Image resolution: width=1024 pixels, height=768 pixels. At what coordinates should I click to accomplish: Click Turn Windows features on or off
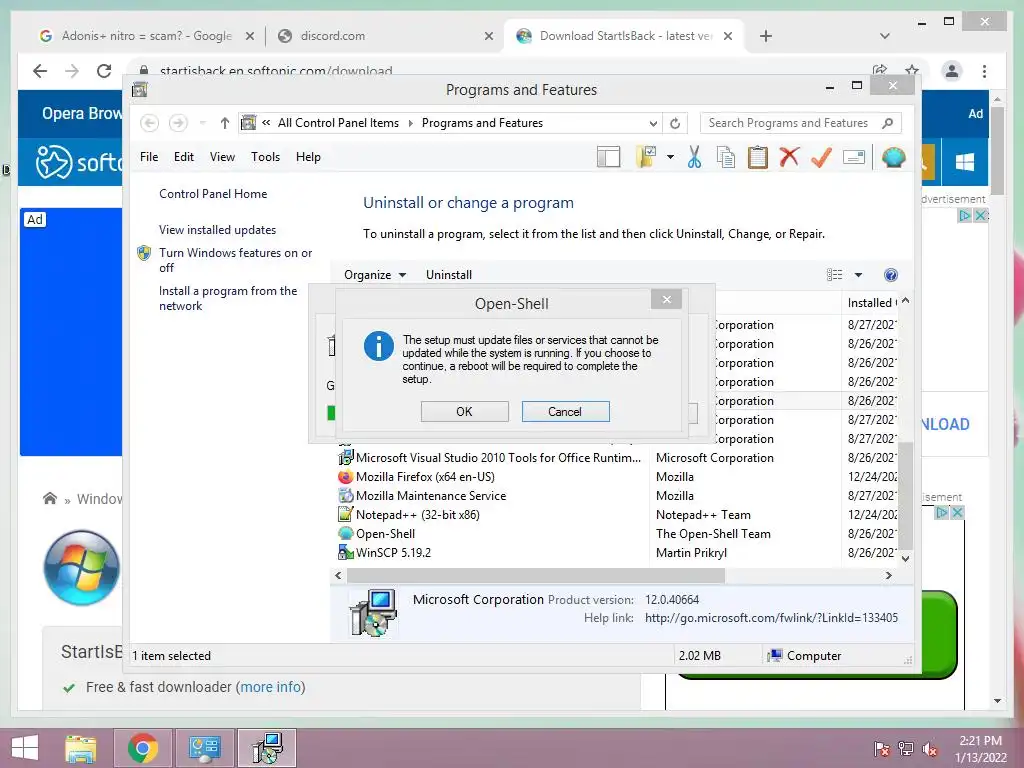(x=236, y=260)
